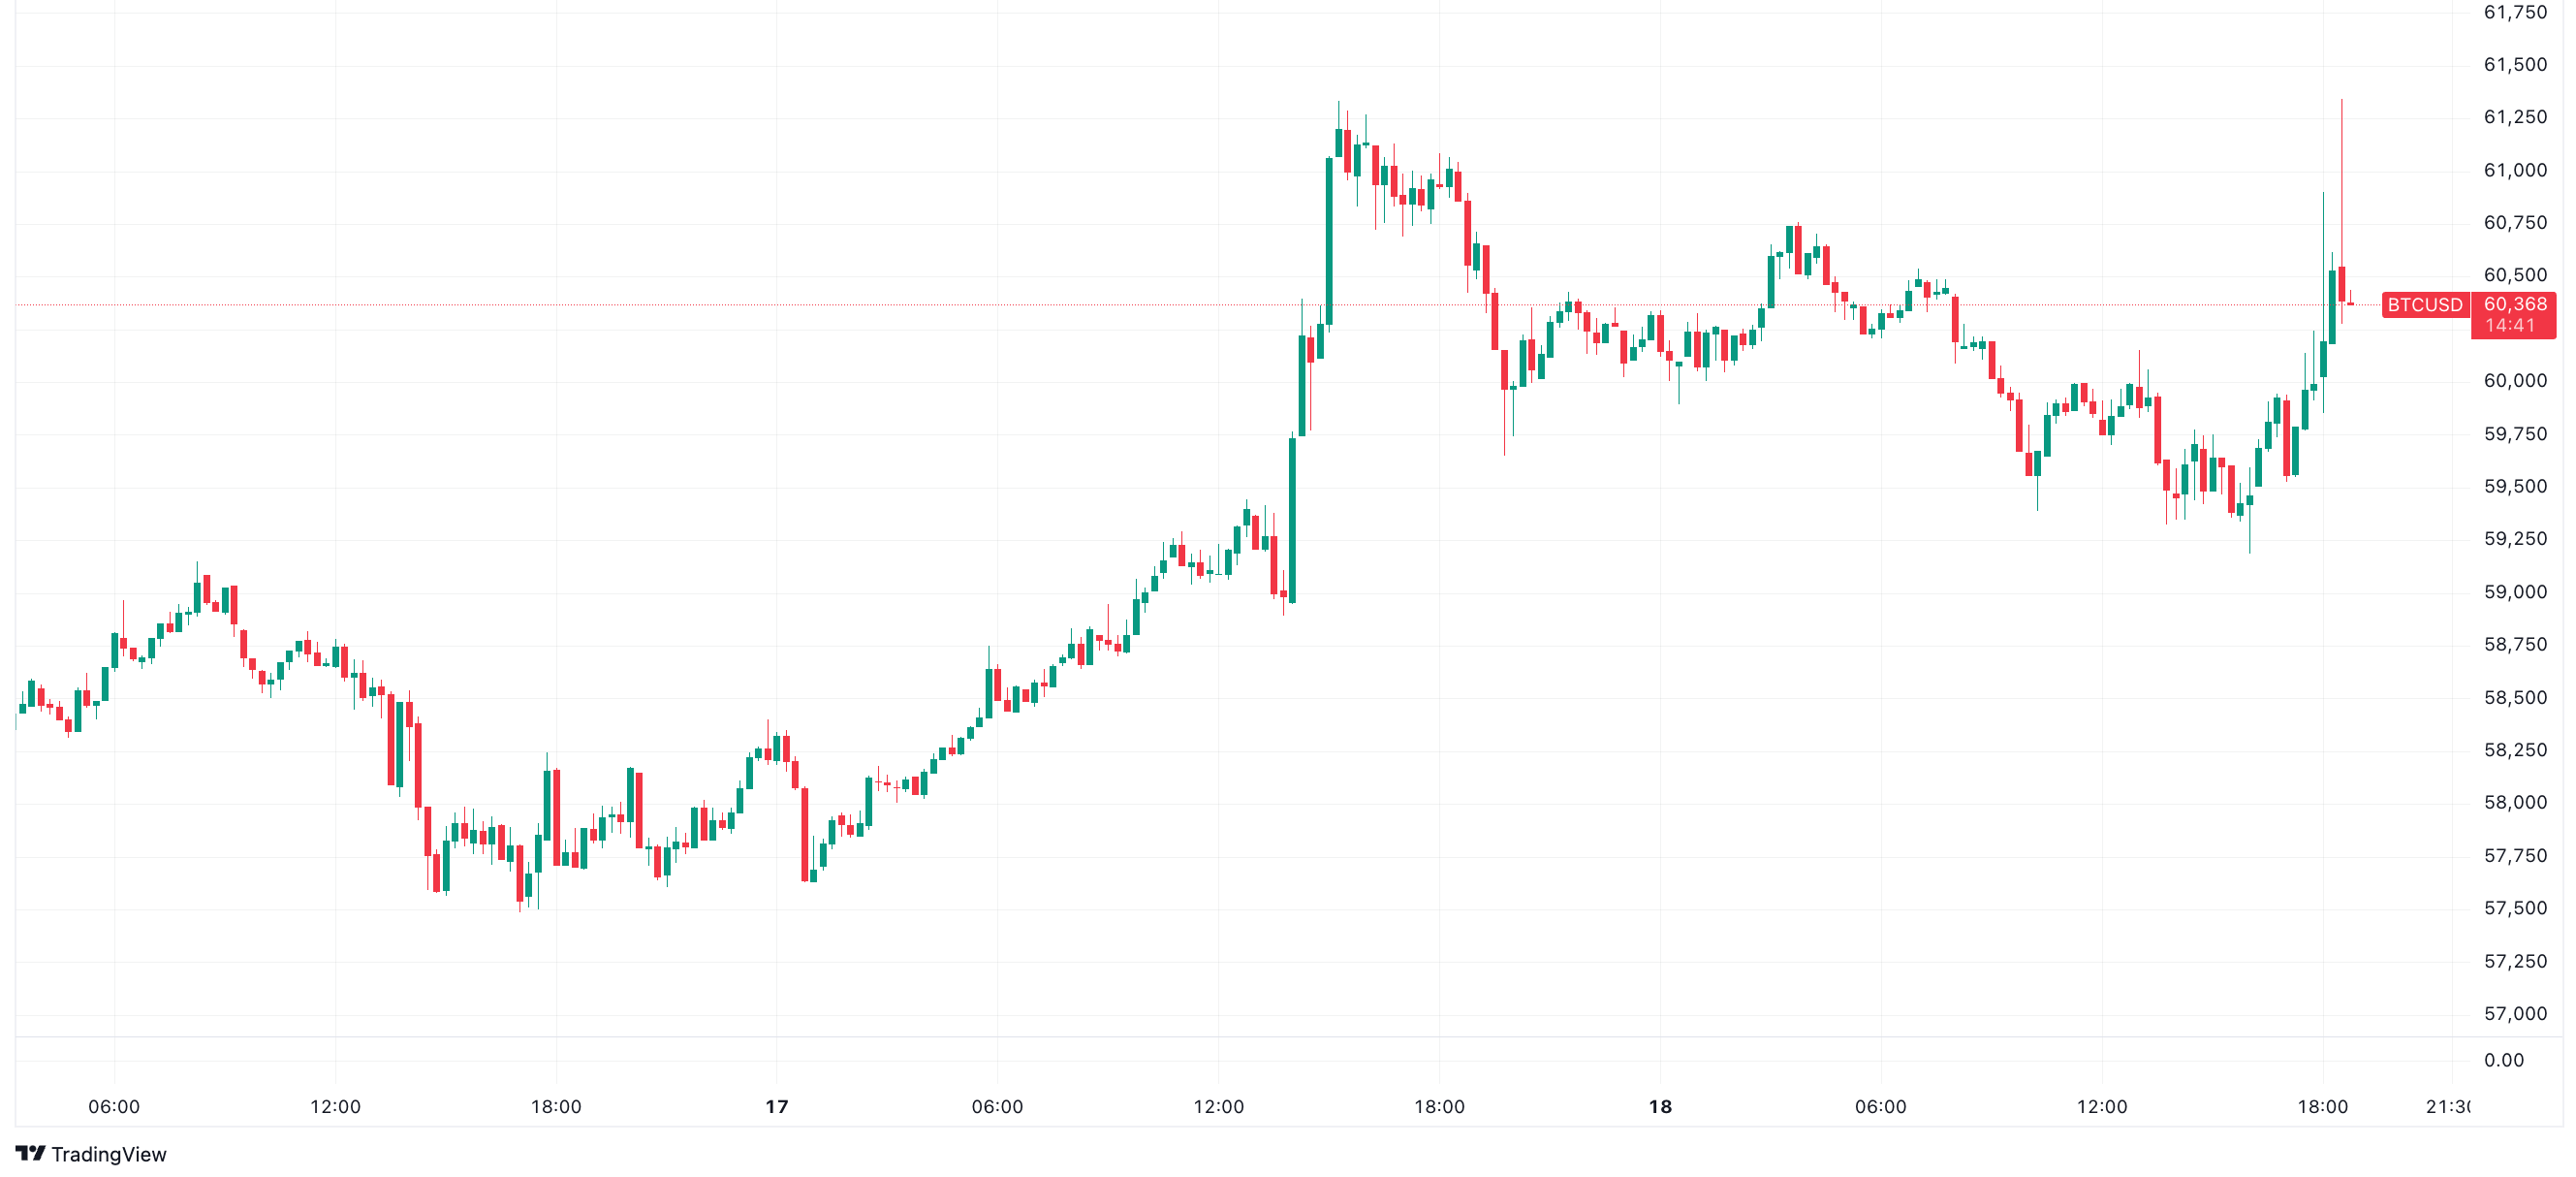
Task: Select date marker 17 on time axis
Action: tap(777, 1107)
